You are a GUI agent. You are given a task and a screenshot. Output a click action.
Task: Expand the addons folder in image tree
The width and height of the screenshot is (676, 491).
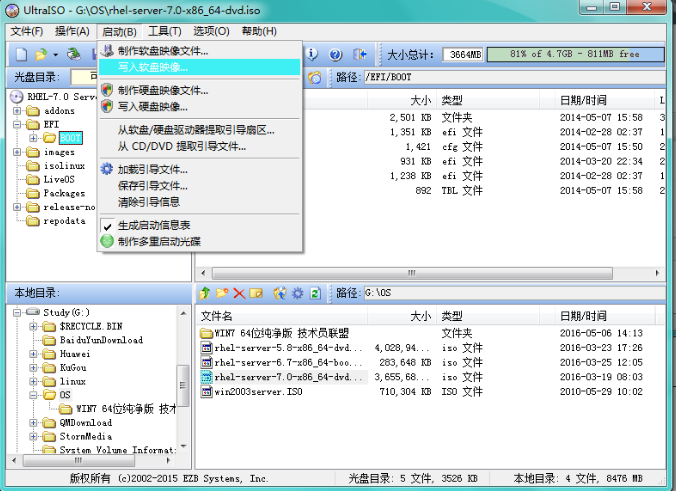17,111
